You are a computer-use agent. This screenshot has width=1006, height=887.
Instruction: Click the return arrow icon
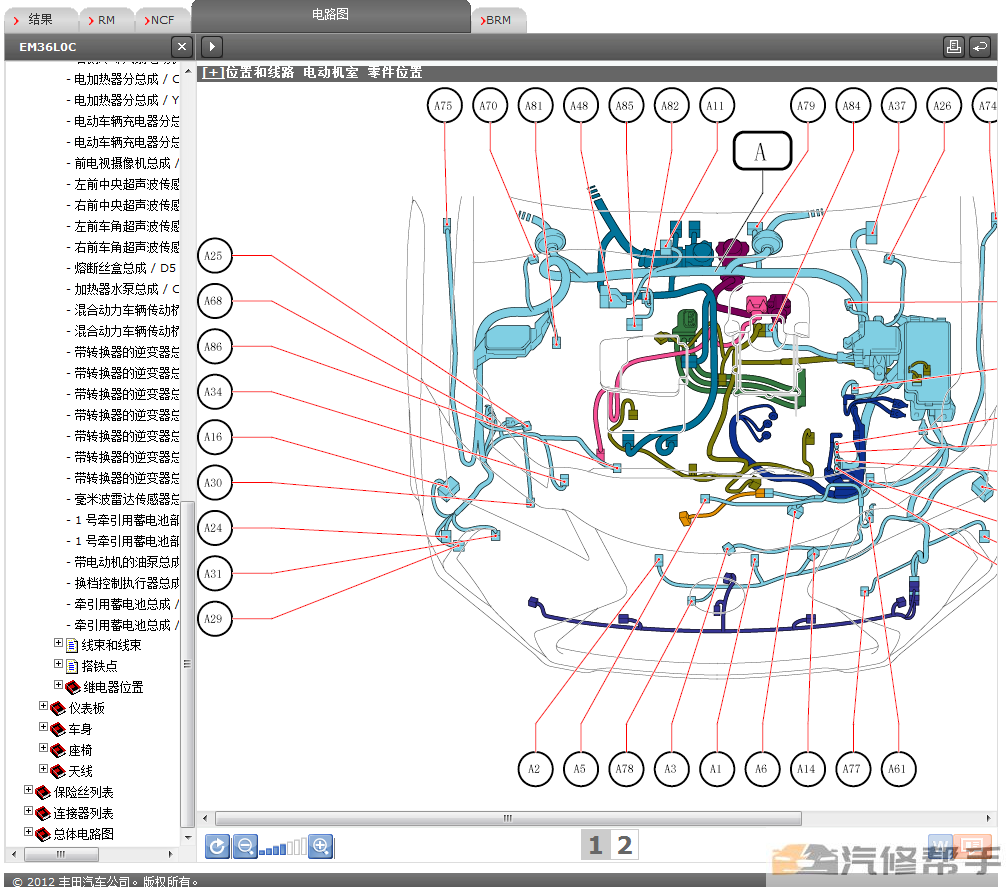pyautogui.click(x=980, y=47)
